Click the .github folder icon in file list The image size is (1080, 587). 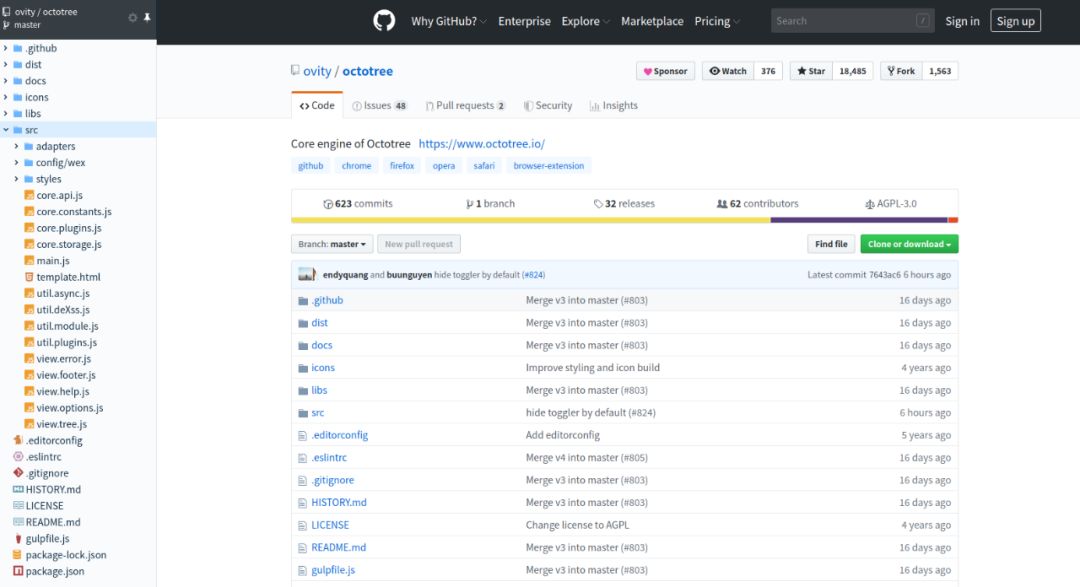[302, 301]
